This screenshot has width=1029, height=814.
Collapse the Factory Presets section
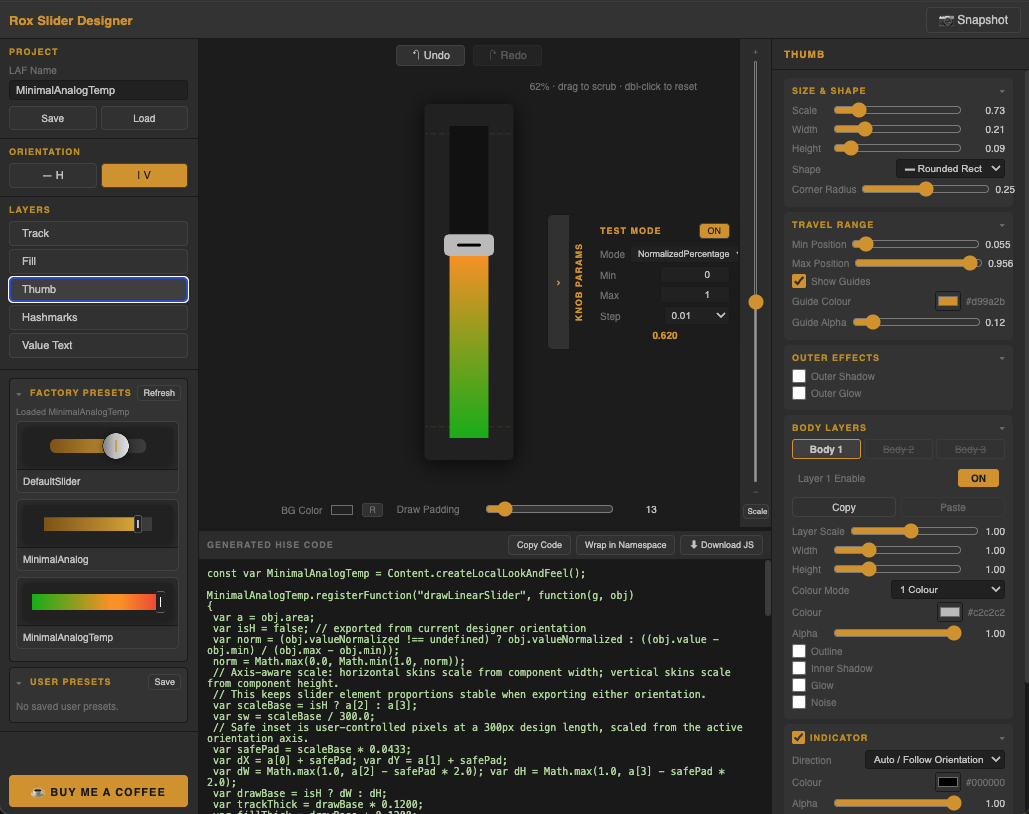[x=19, y=393]
